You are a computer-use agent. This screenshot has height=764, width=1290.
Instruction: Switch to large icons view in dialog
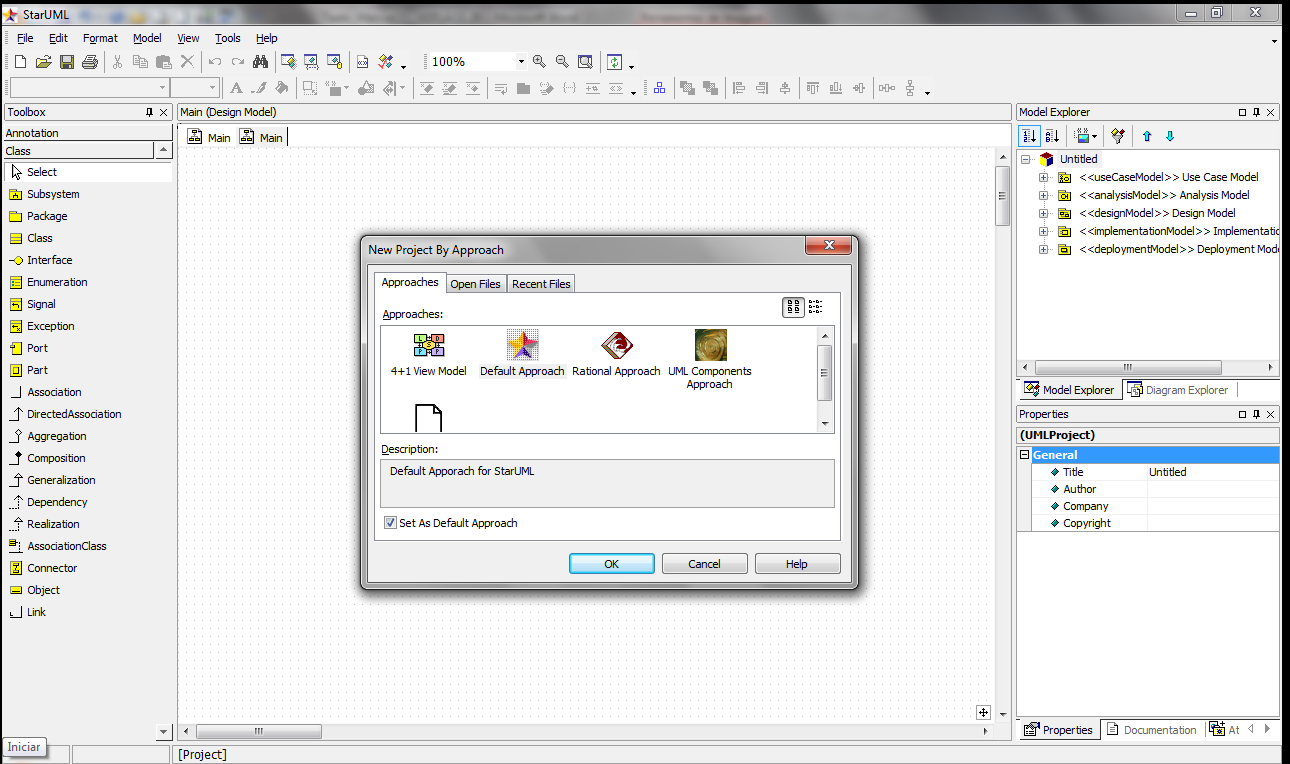(793, 307)
